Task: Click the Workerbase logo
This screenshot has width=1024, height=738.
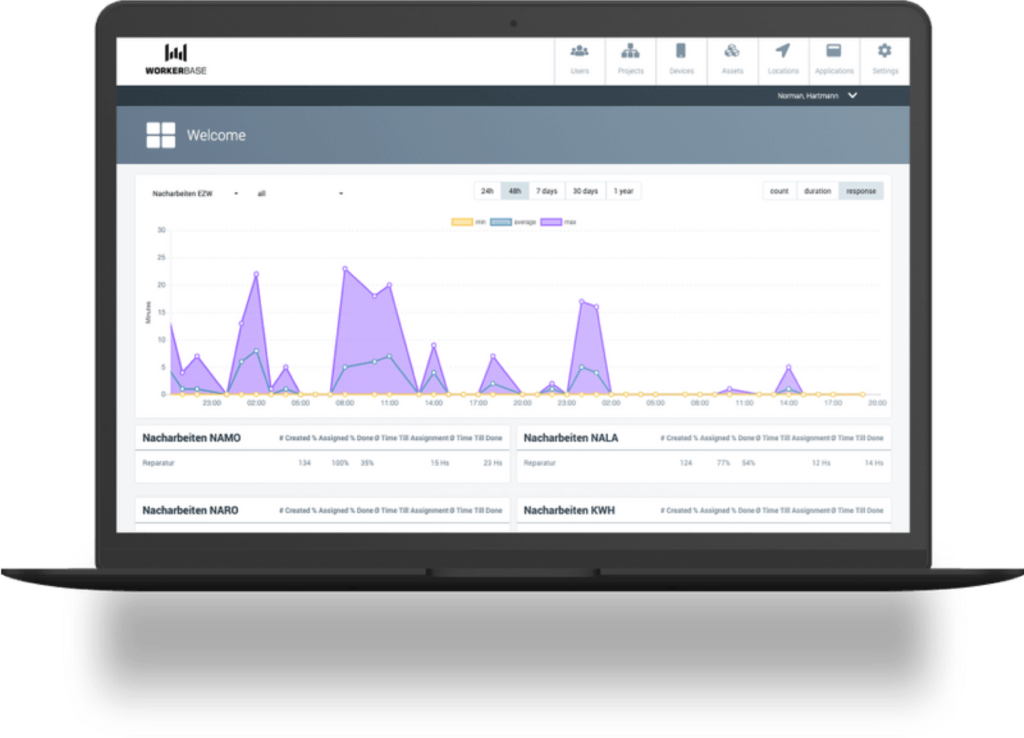Action: pos(176,60)
